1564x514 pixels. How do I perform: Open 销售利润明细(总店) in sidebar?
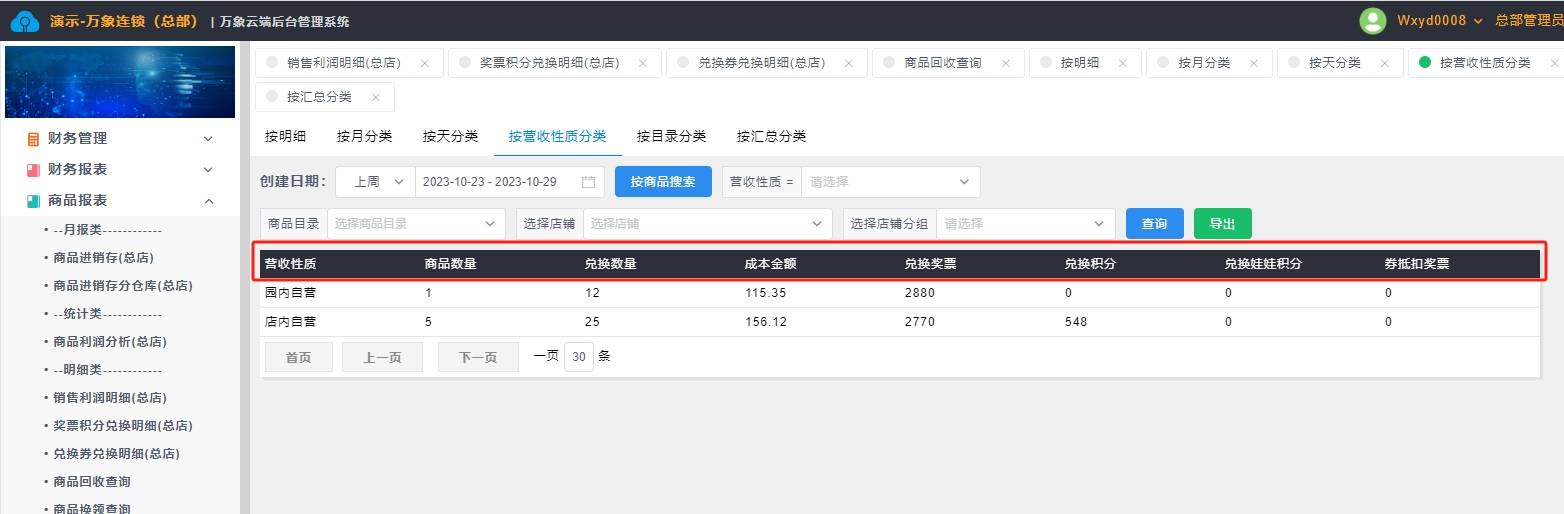click(110, 398)
